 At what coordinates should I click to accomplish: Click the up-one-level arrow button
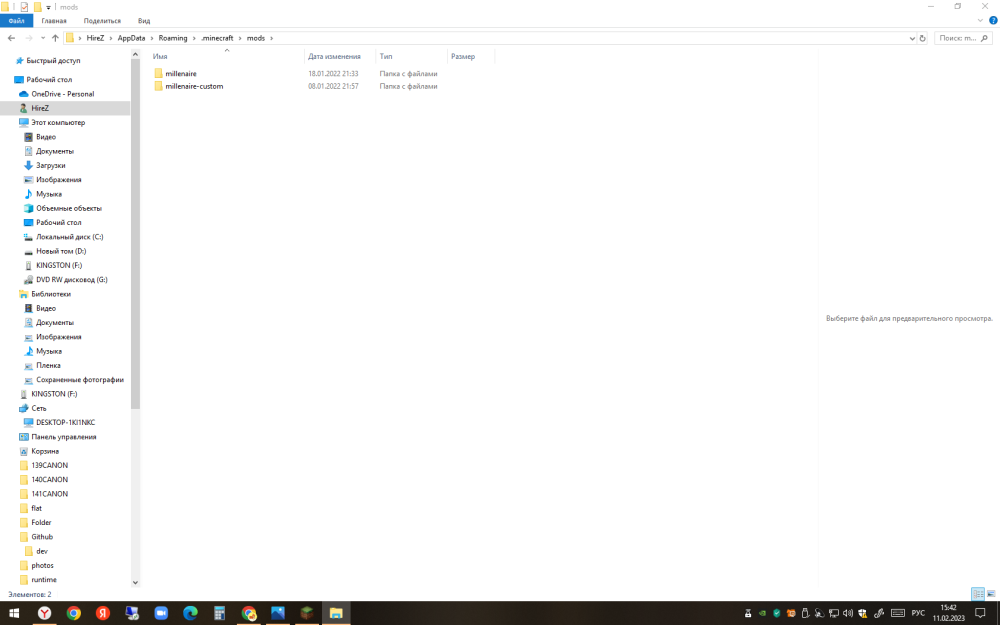(55, 38)
